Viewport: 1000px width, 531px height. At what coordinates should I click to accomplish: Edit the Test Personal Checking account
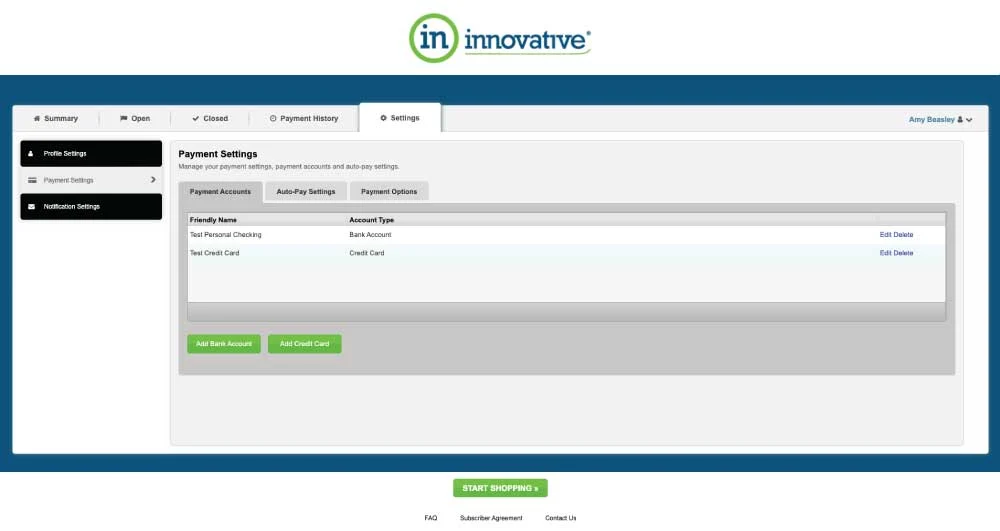pyautogui.click(x=885, y=235)
